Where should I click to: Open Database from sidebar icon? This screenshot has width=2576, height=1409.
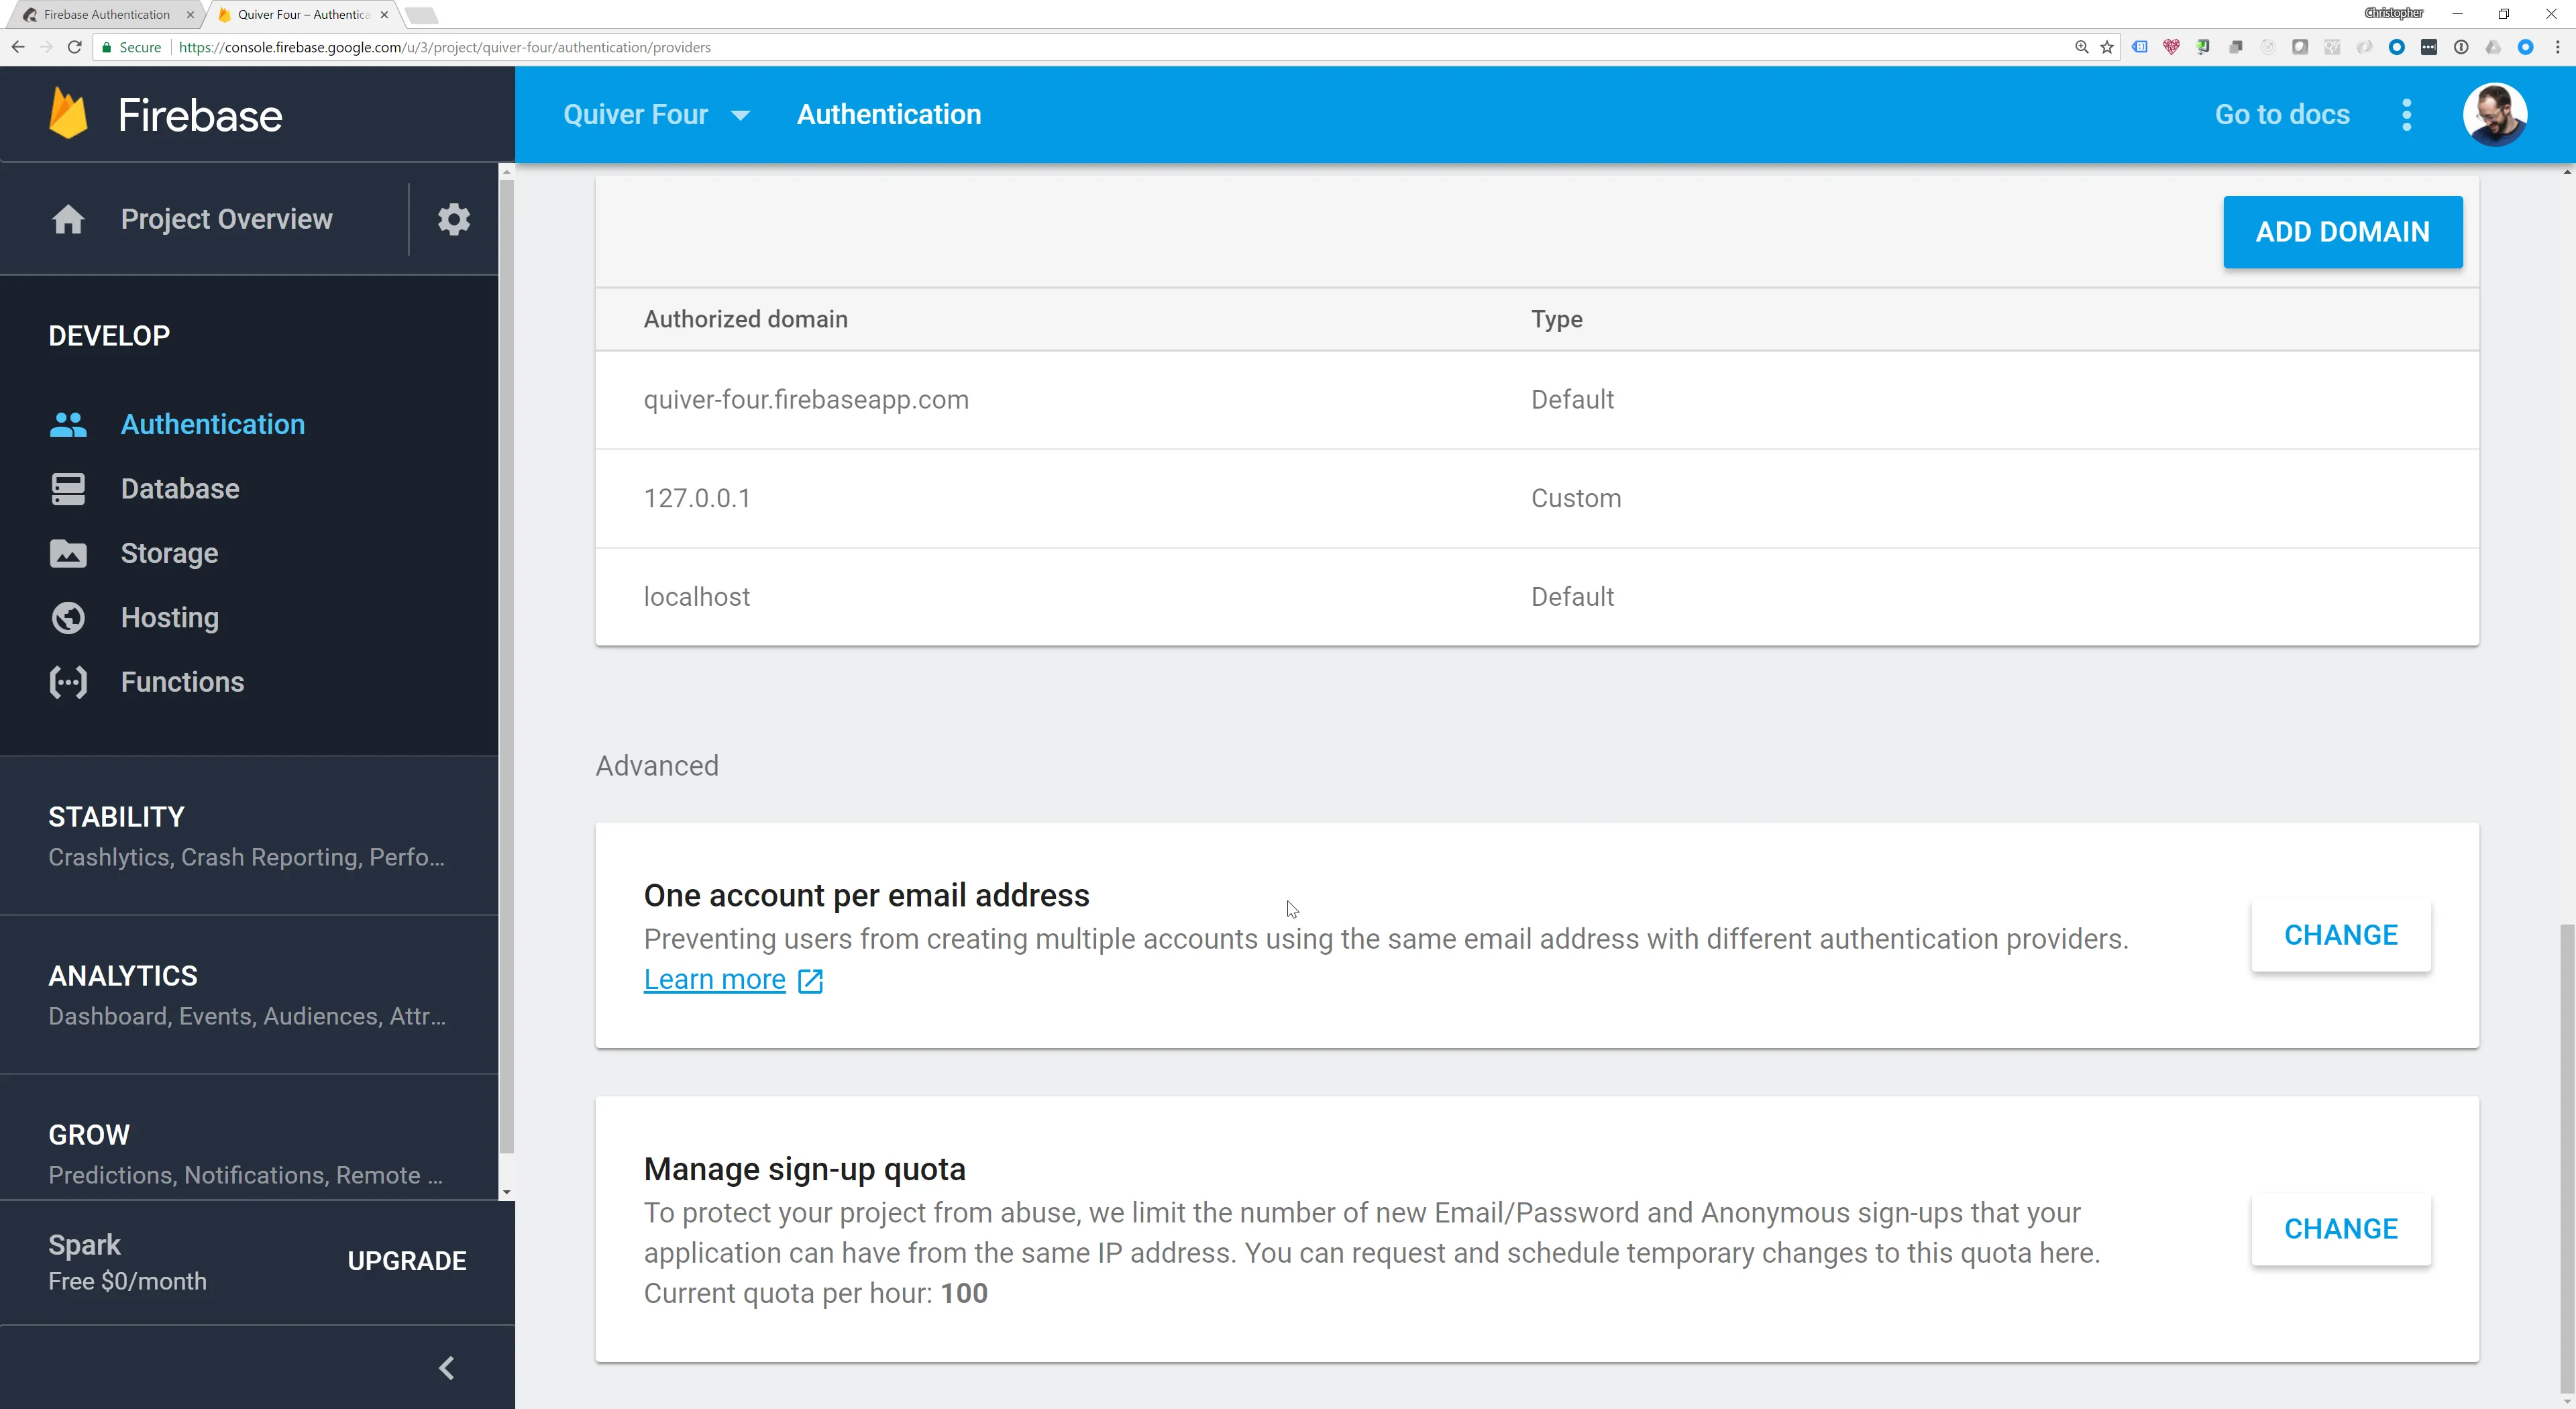[x=68, y=489]
